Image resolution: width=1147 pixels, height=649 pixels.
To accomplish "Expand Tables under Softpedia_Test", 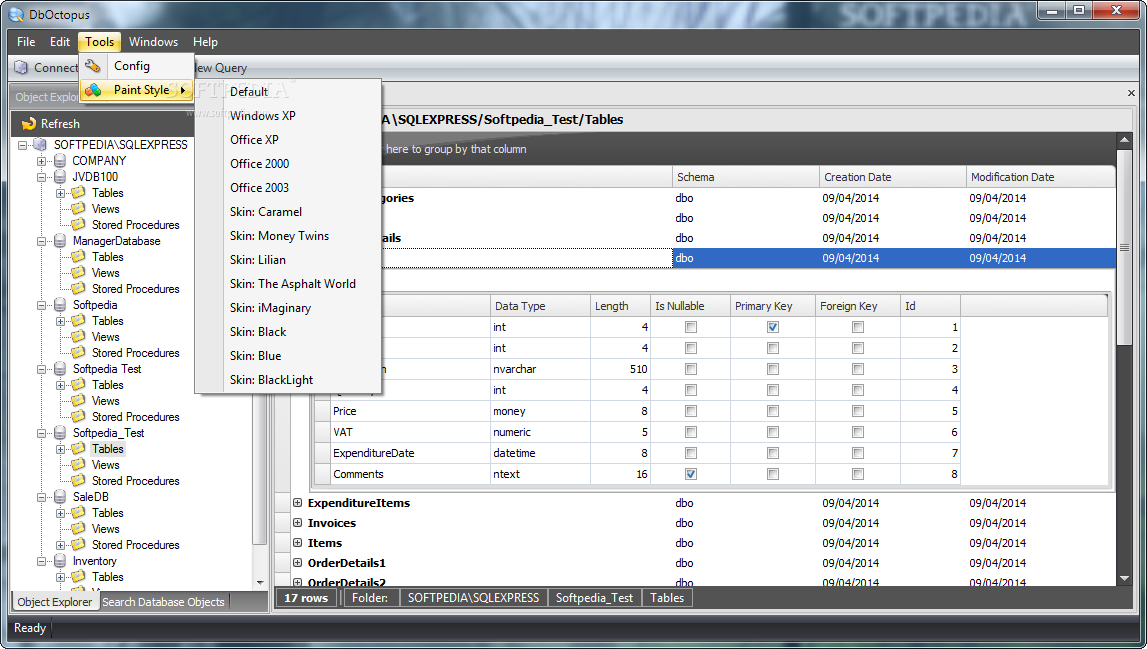I will [x=61, y=449].
